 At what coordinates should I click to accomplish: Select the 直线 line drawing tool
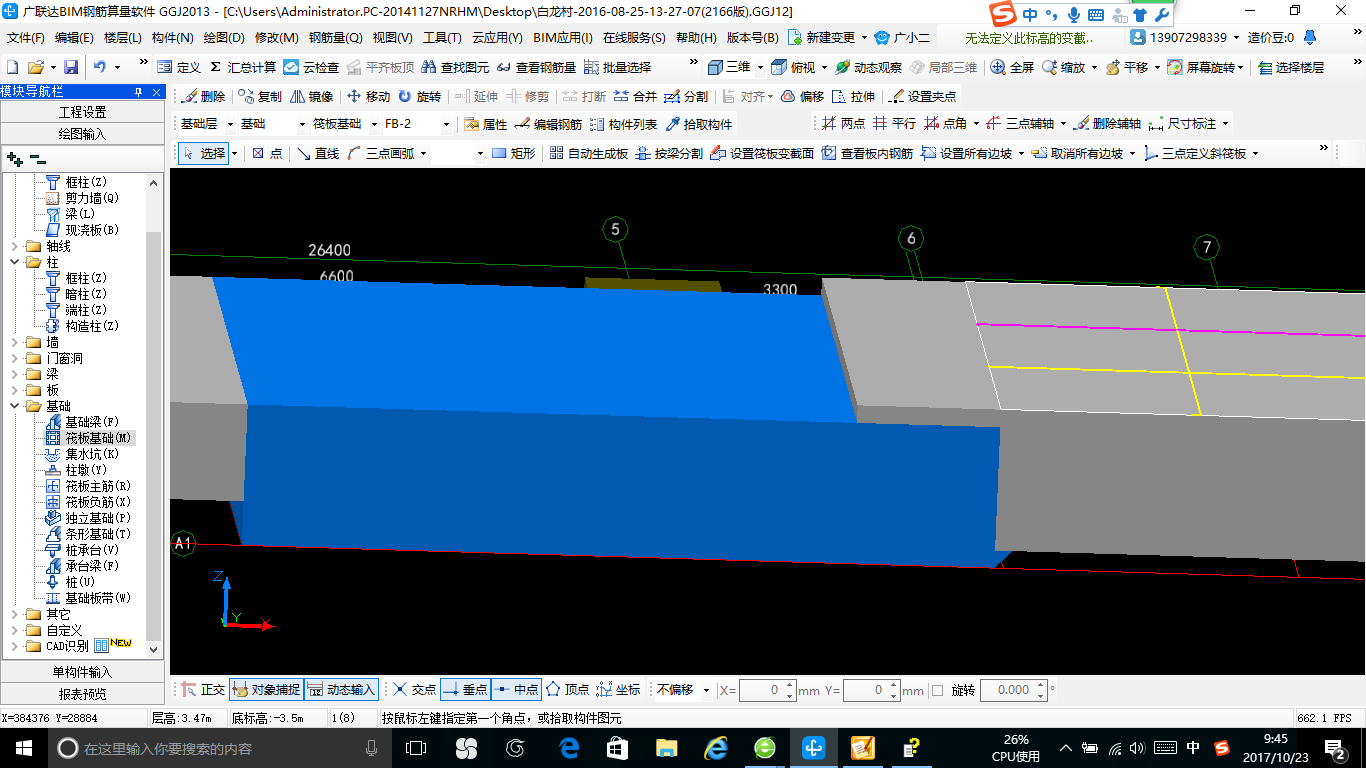318,154
